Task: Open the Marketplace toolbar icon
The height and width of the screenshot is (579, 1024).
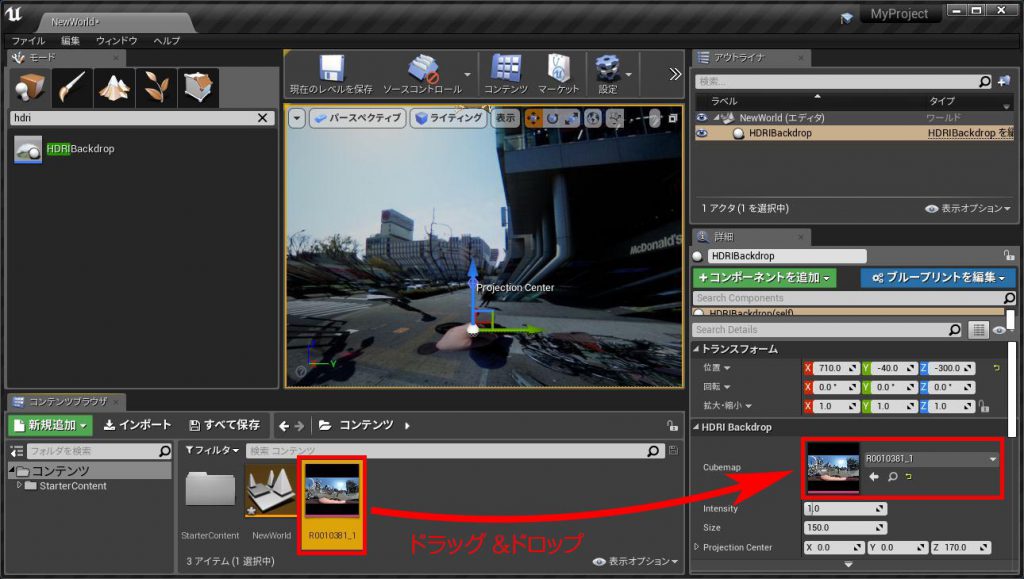Action: coord(559,68)
